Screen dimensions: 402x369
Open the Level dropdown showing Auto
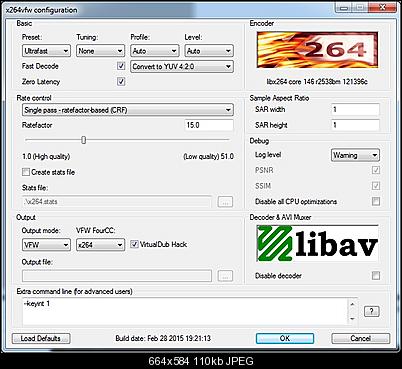[209, 51]
